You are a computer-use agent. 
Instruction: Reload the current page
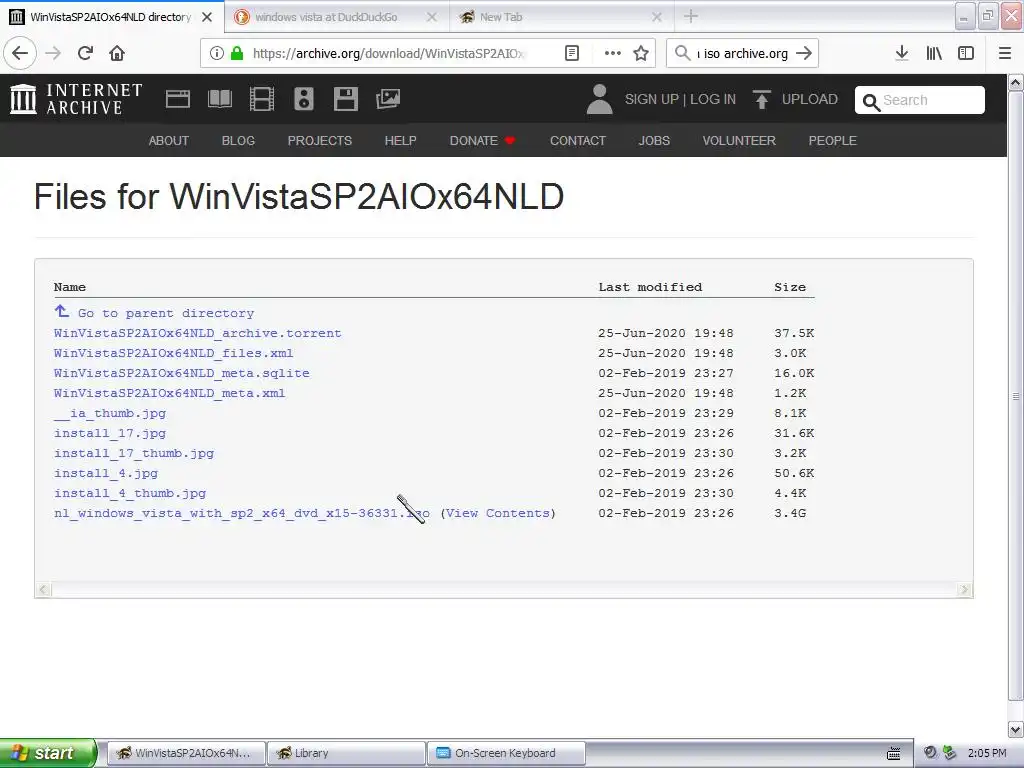(85, 53)
